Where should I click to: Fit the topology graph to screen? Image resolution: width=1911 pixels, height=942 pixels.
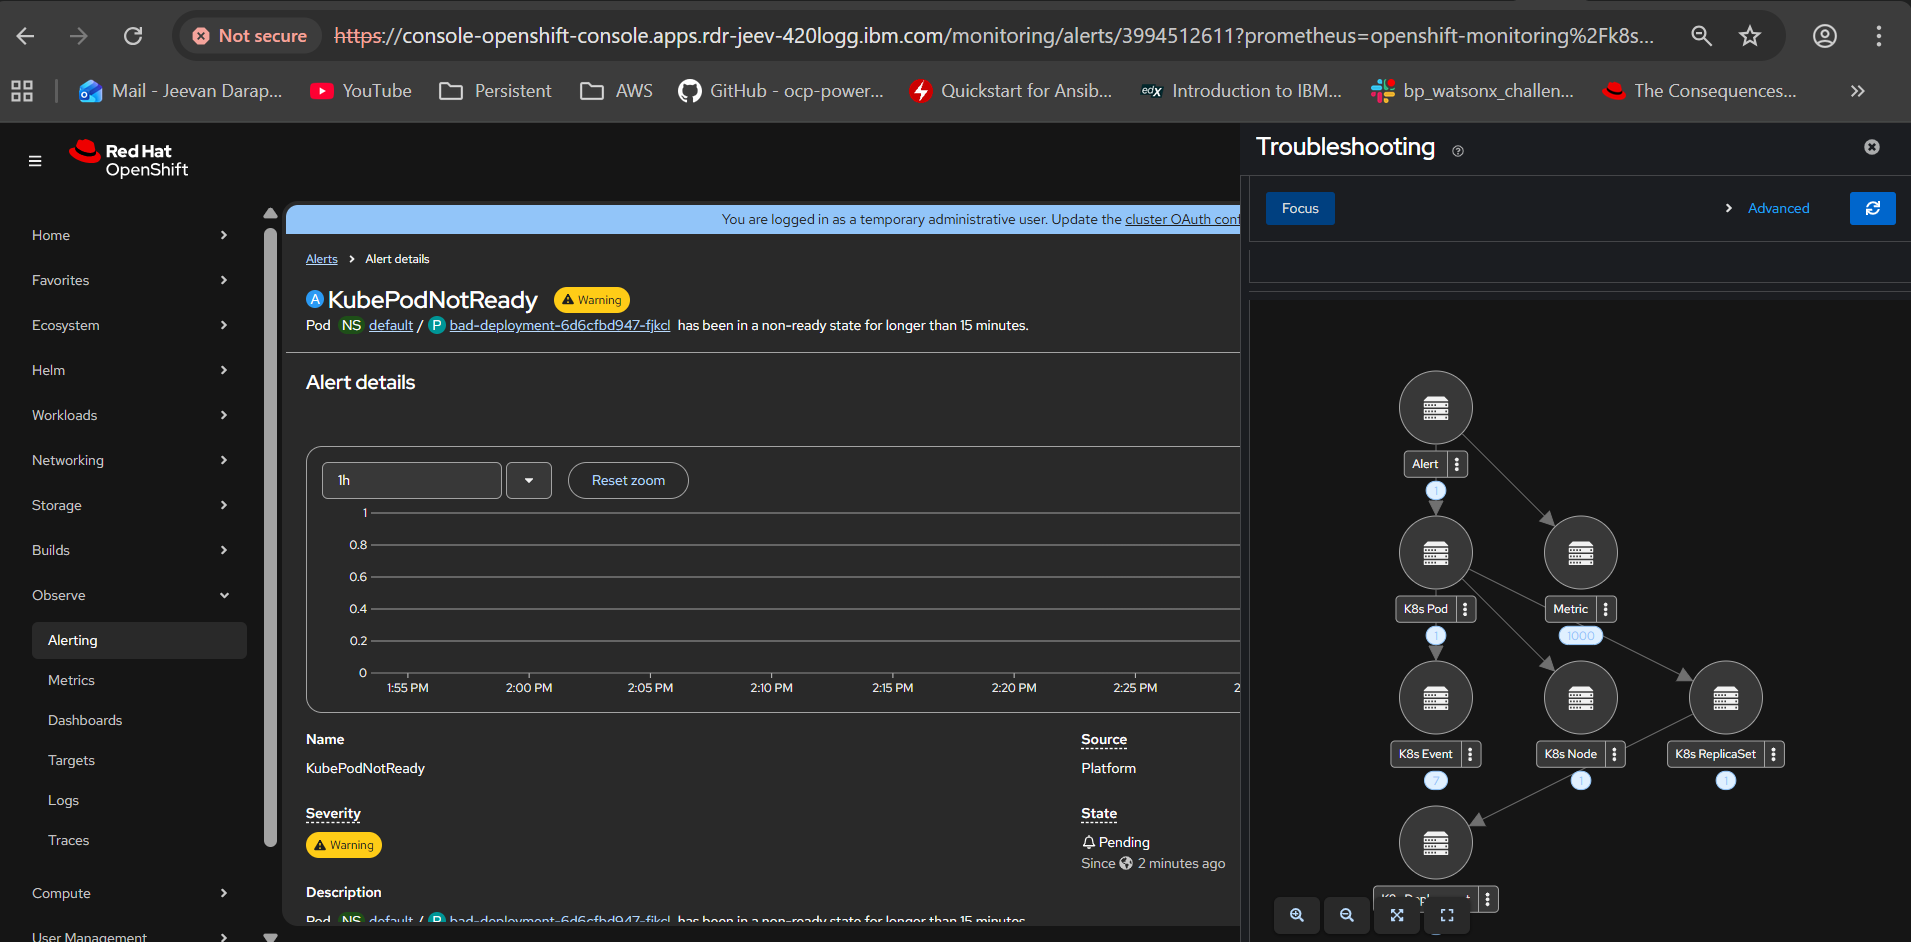(1397, 915)
